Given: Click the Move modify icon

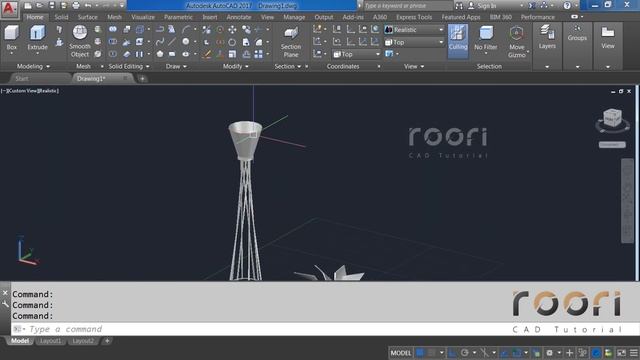Looking at the screenshot, I should point(232,29).
